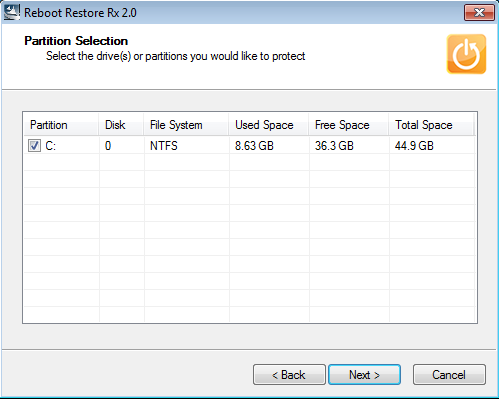
Task: Go back with the < Back button
Action: (289, 375)
